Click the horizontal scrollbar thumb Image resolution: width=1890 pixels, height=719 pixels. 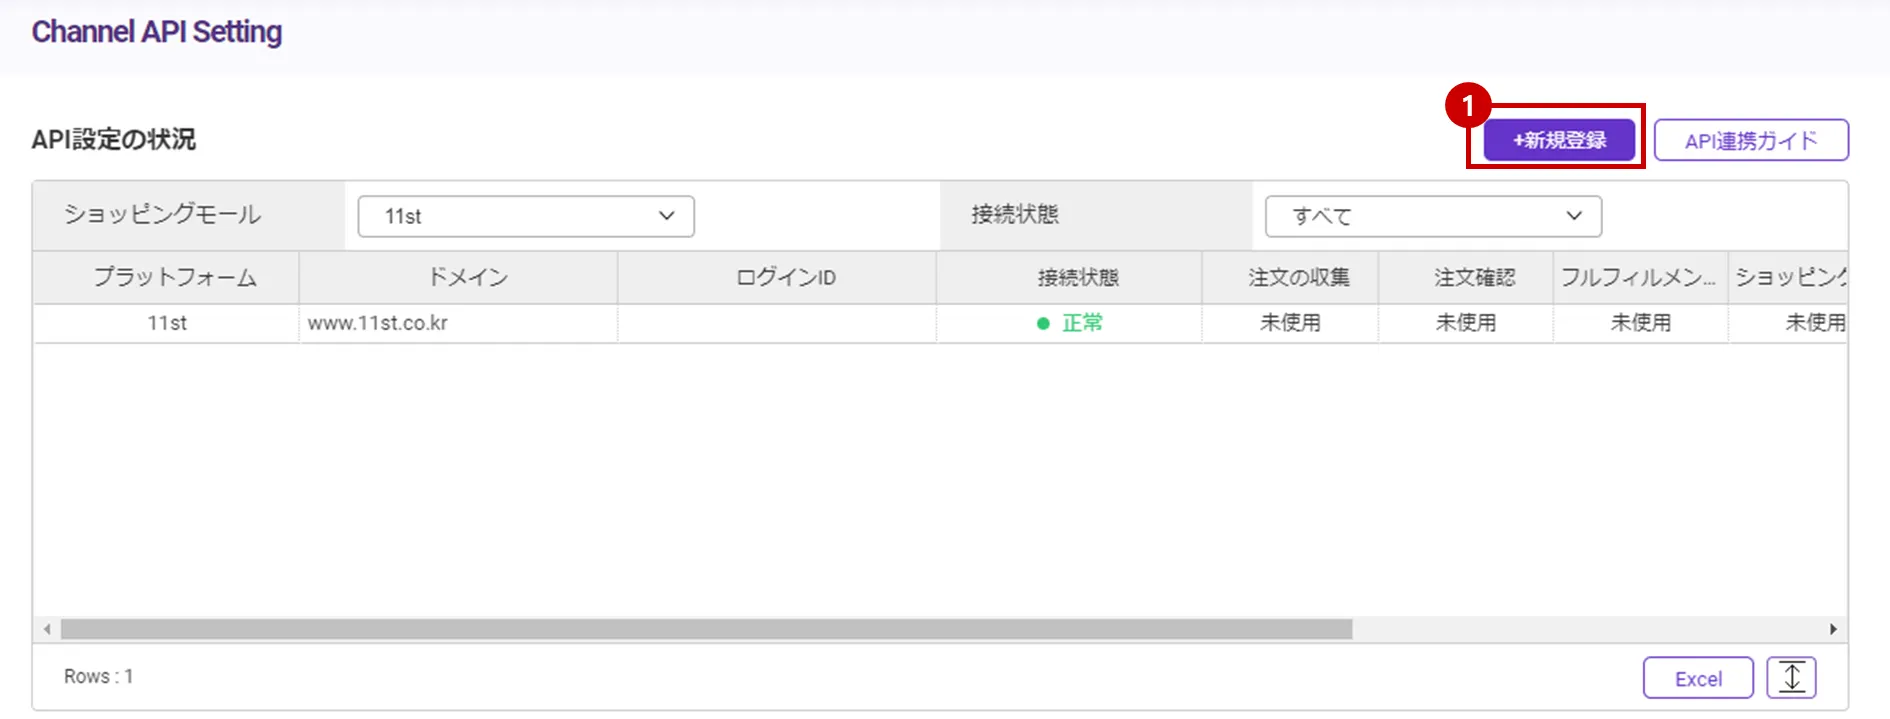click(x=706, y=629)
